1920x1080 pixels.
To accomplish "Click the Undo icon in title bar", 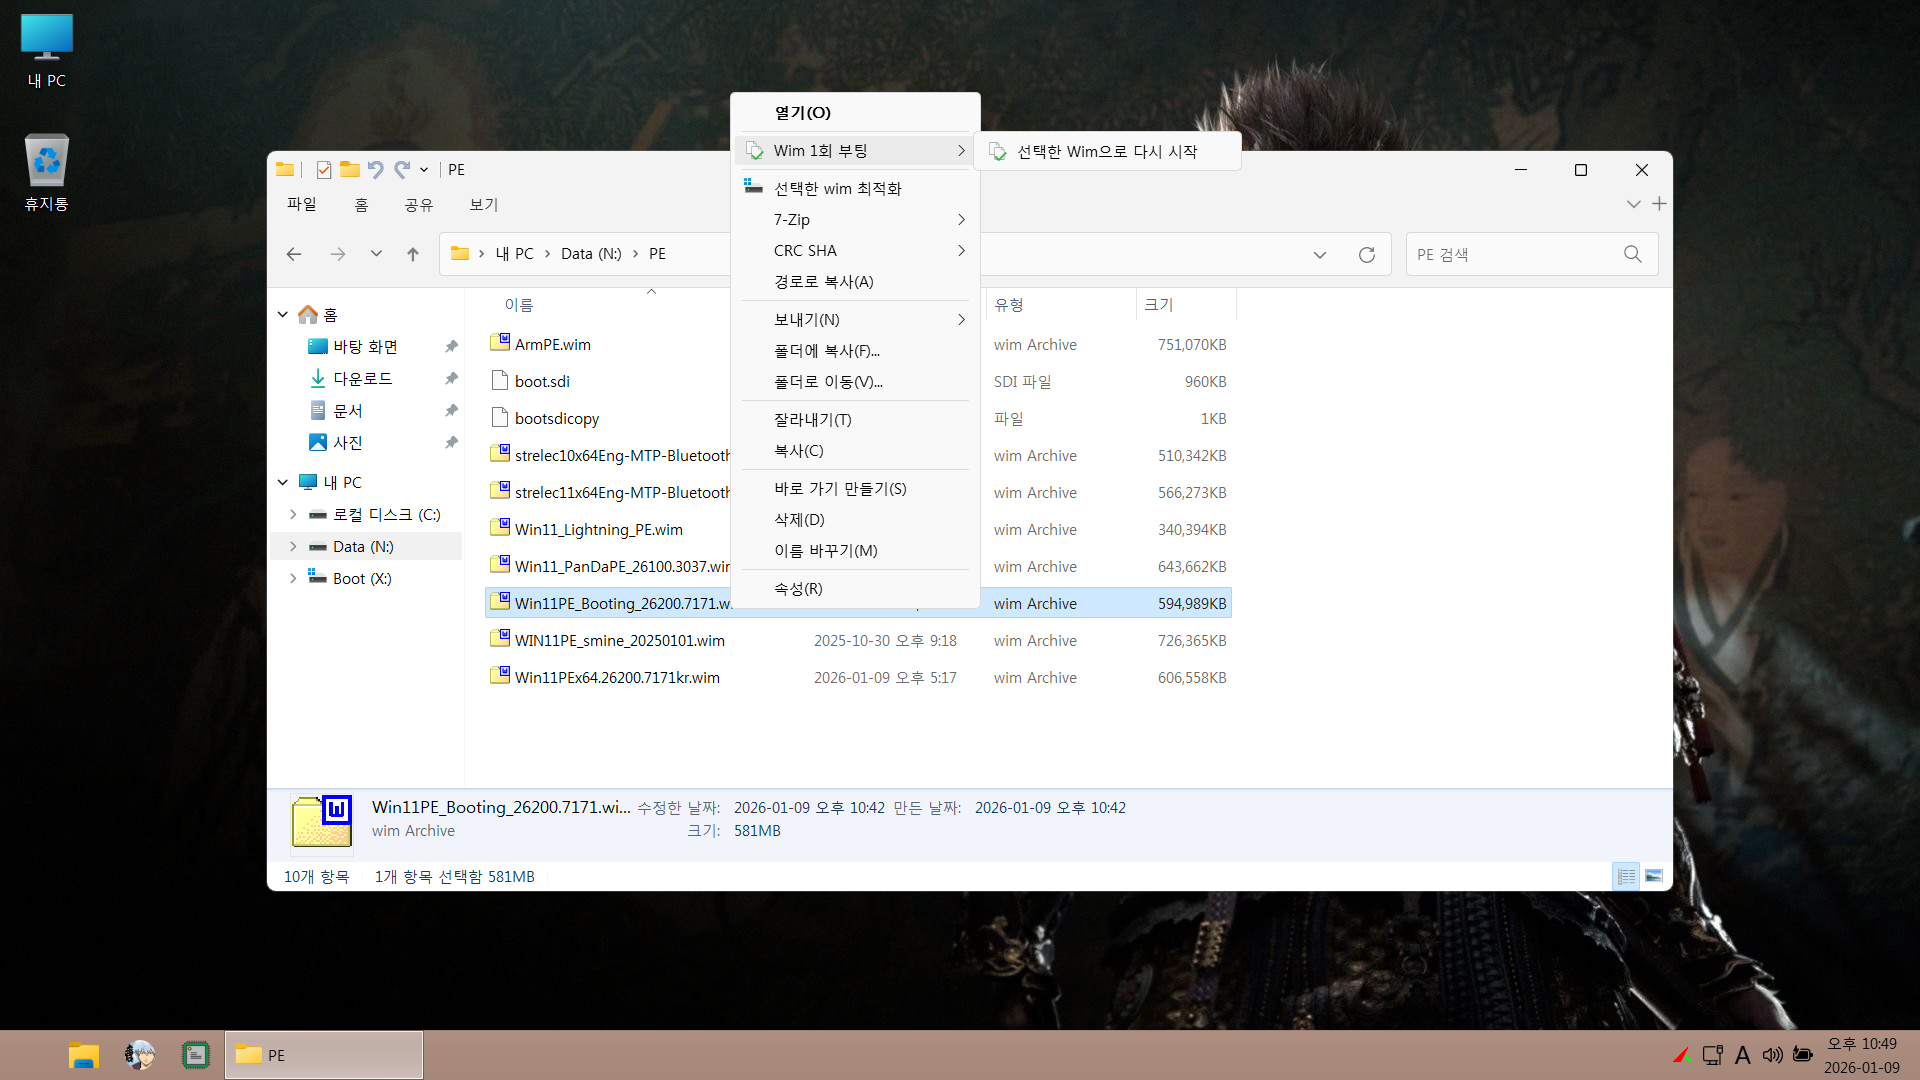I will coord(375,170).
